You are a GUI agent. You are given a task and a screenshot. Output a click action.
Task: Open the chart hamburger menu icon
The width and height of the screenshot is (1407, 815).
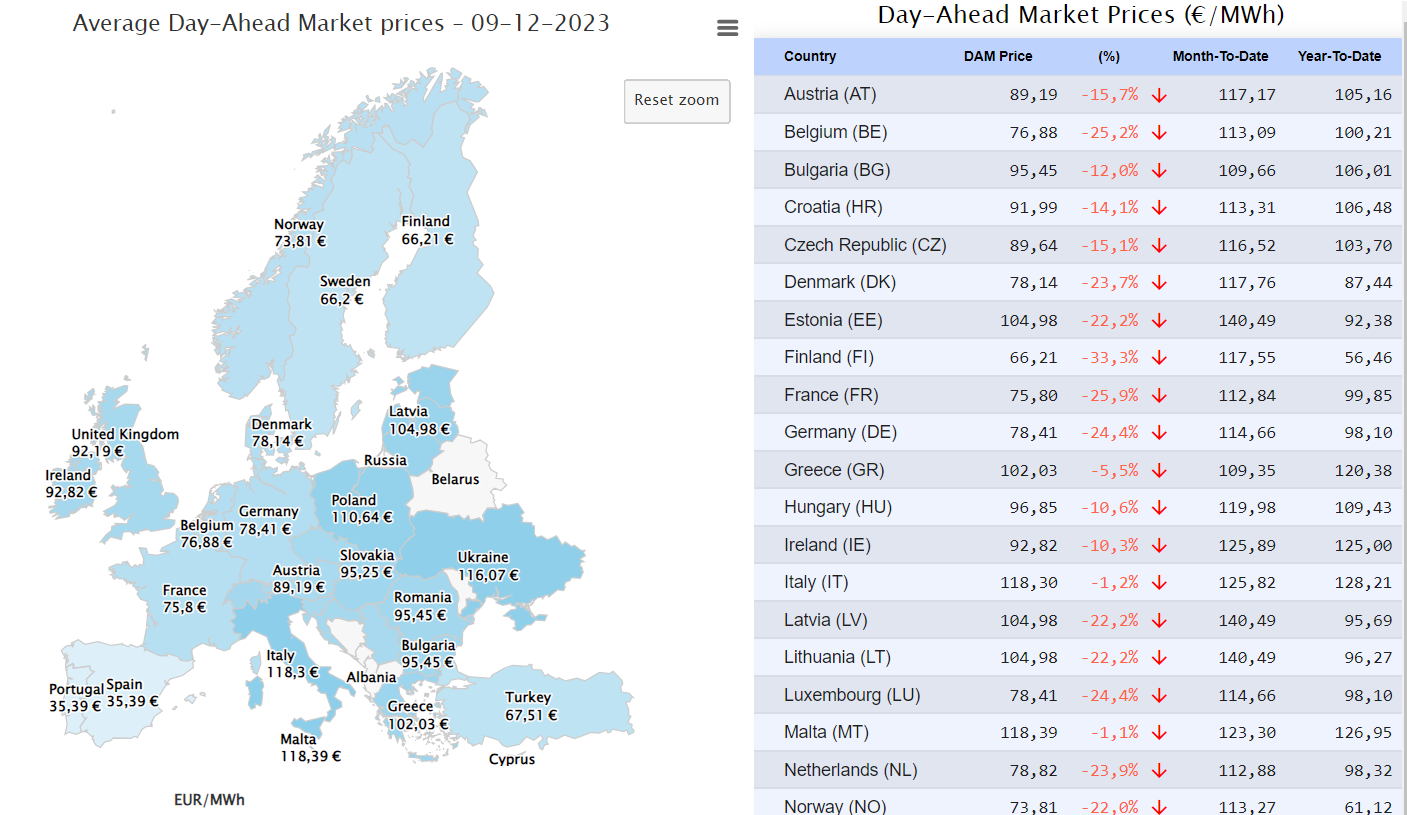tap(728, 29)
